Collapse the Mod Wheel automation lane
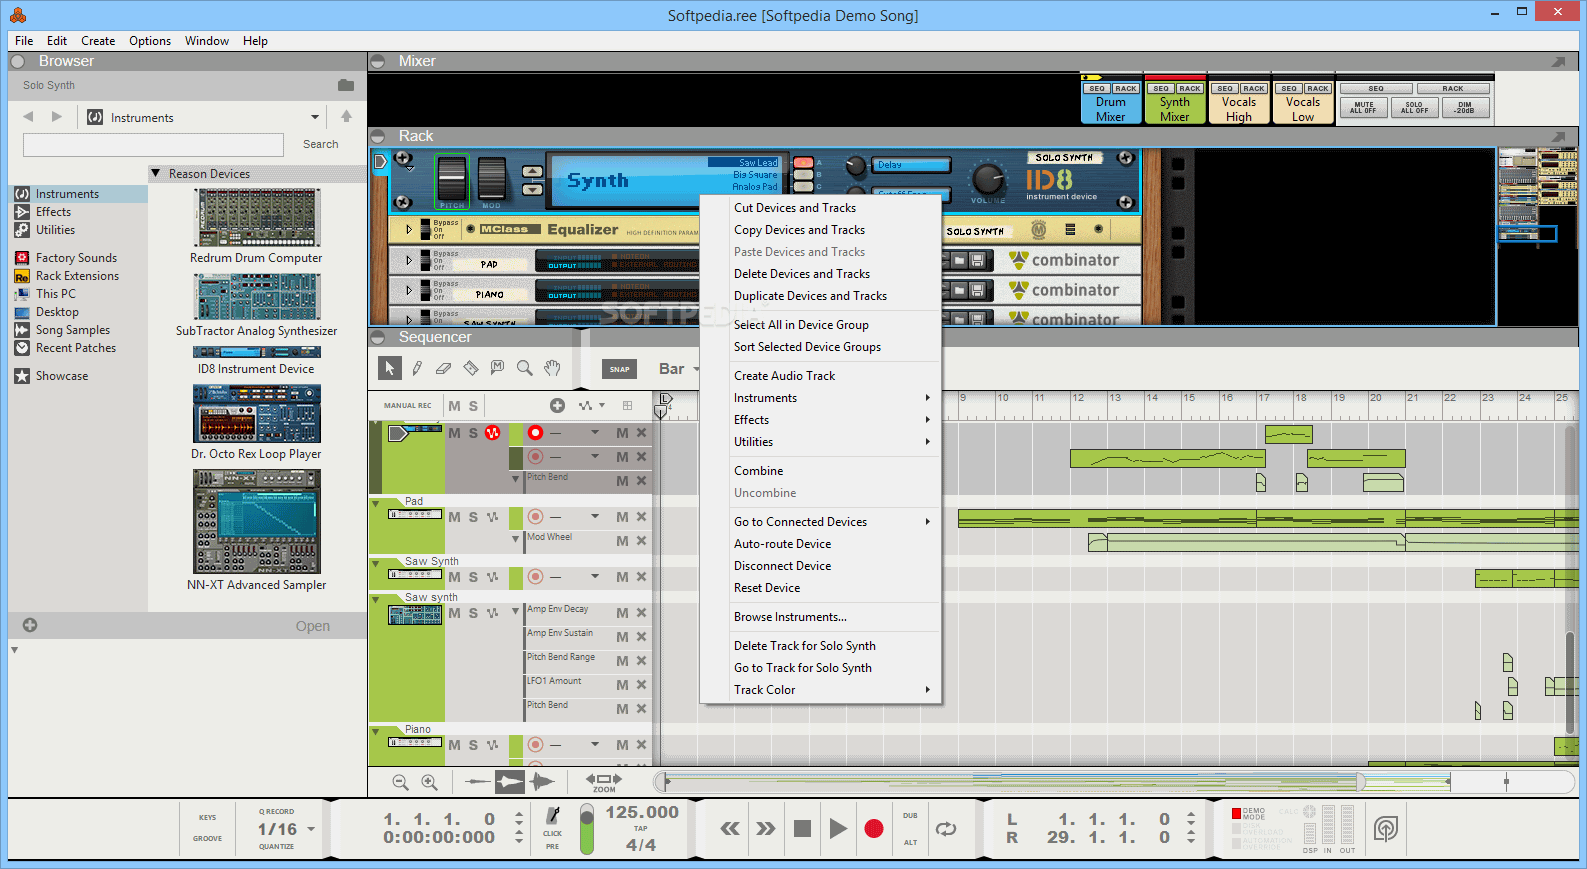1587x869 pixels. point(516,539)
